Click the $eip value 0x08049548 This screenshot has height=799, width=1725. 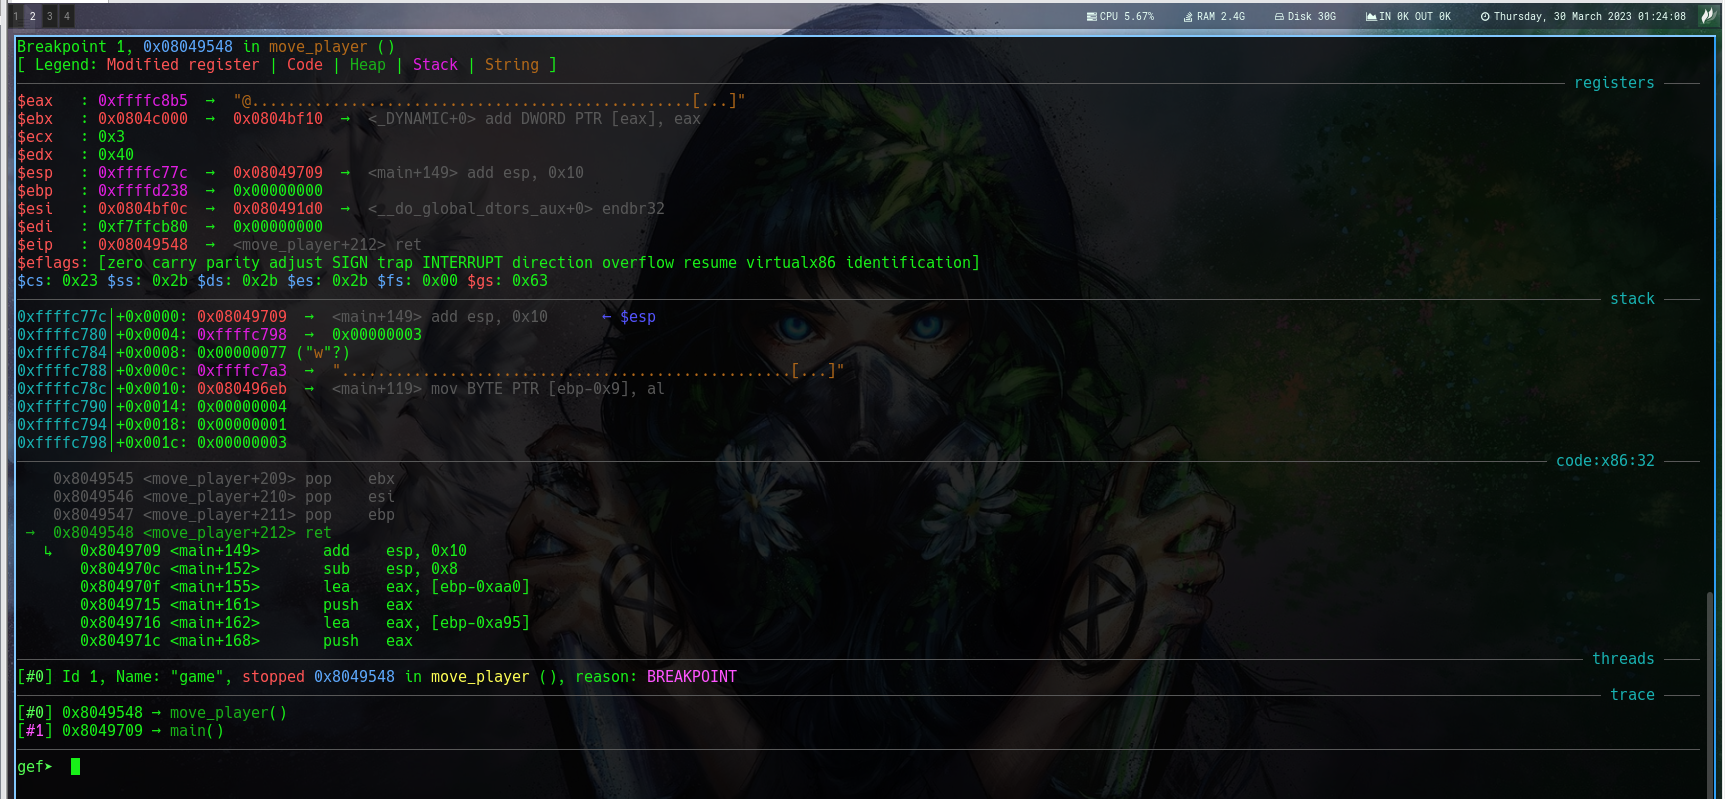143,244
